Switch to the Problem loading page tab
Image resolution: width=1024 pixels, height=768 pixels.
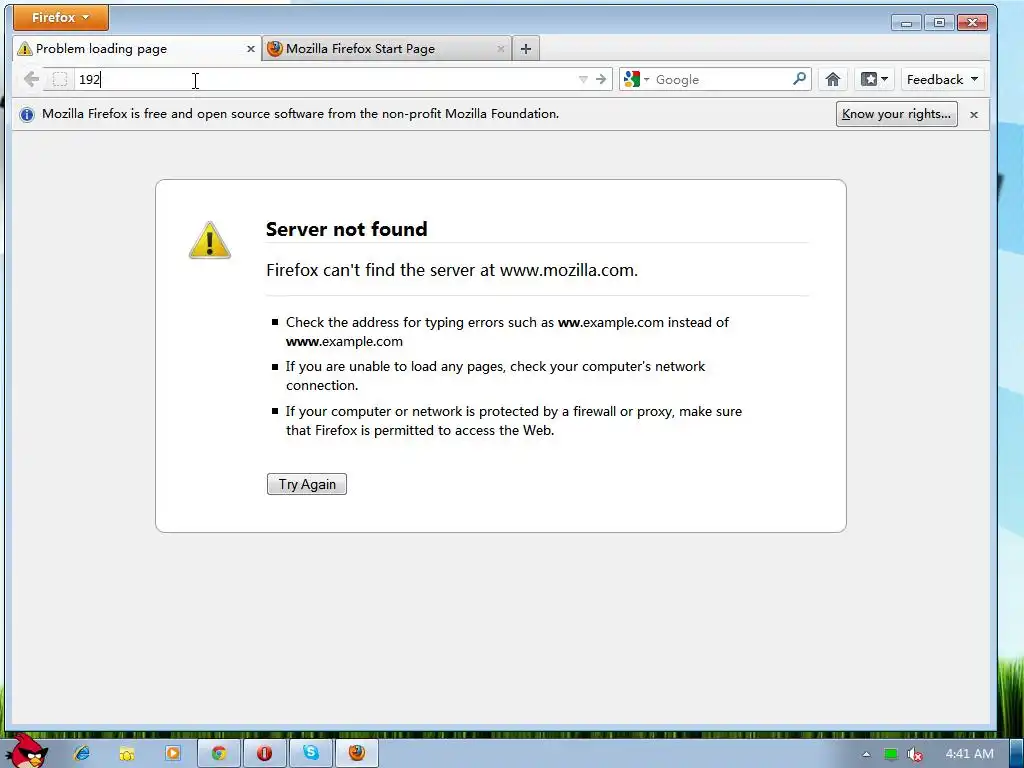coord(137,49)
